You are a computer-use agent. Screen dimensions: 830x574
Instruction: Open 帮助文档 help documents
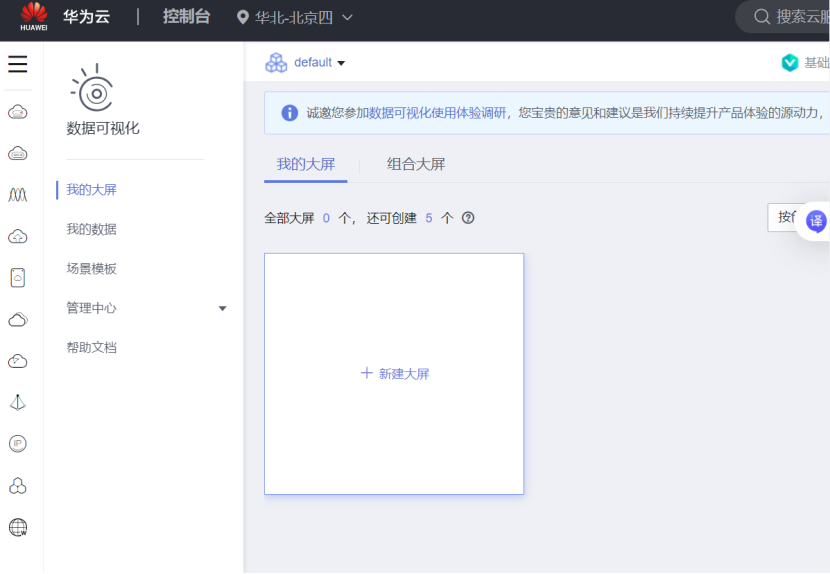91,348
